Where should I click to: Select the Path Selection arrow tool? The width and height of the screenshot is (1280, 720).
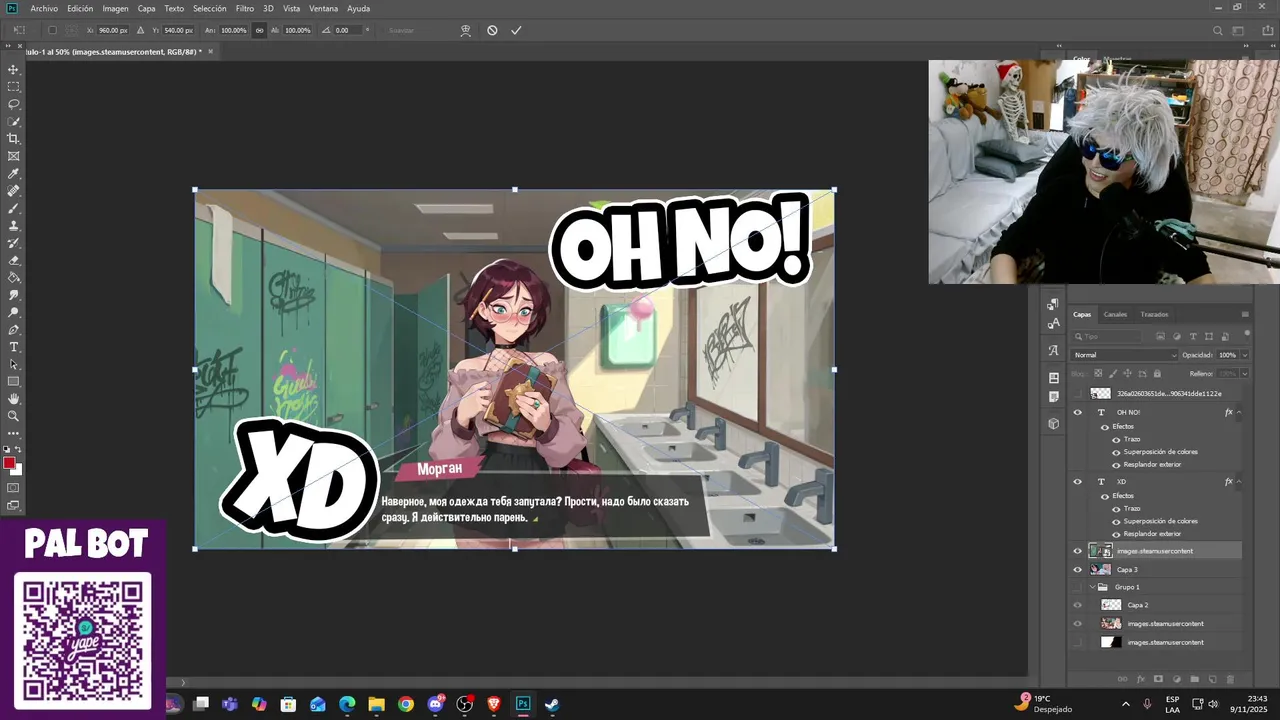coord(13,364)
